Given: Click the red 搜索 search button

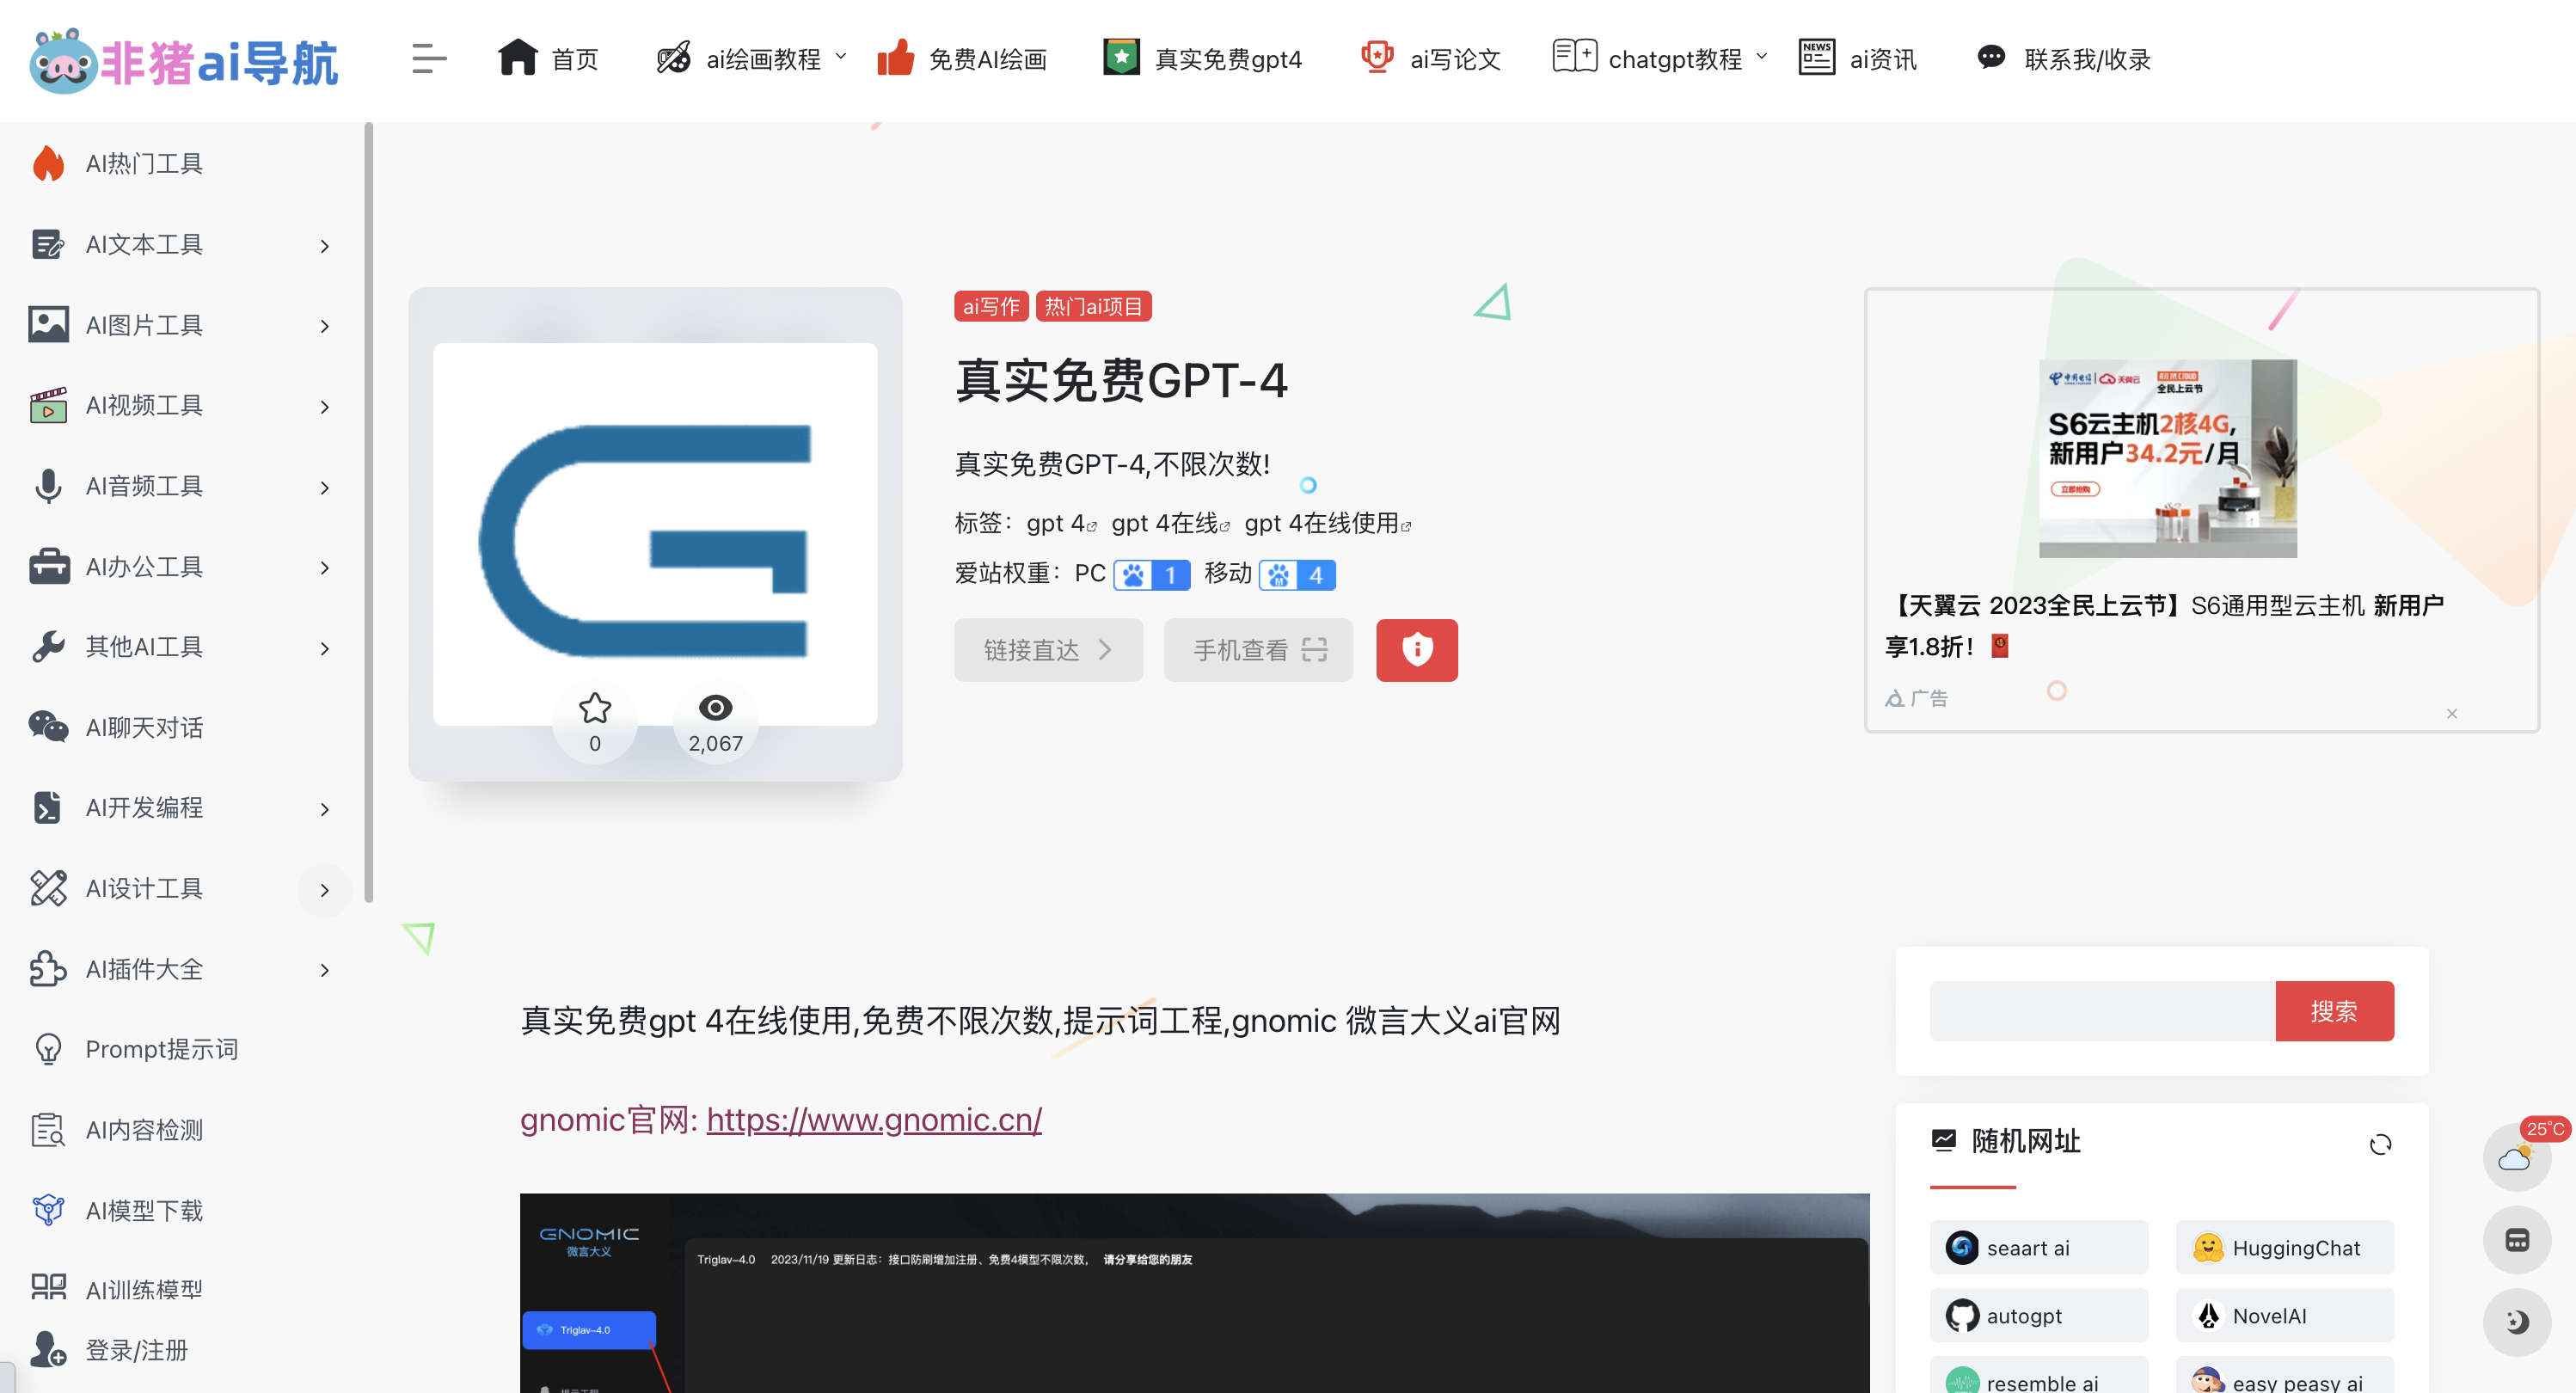Looking at the screenshot, I should coord(2334,1011).
